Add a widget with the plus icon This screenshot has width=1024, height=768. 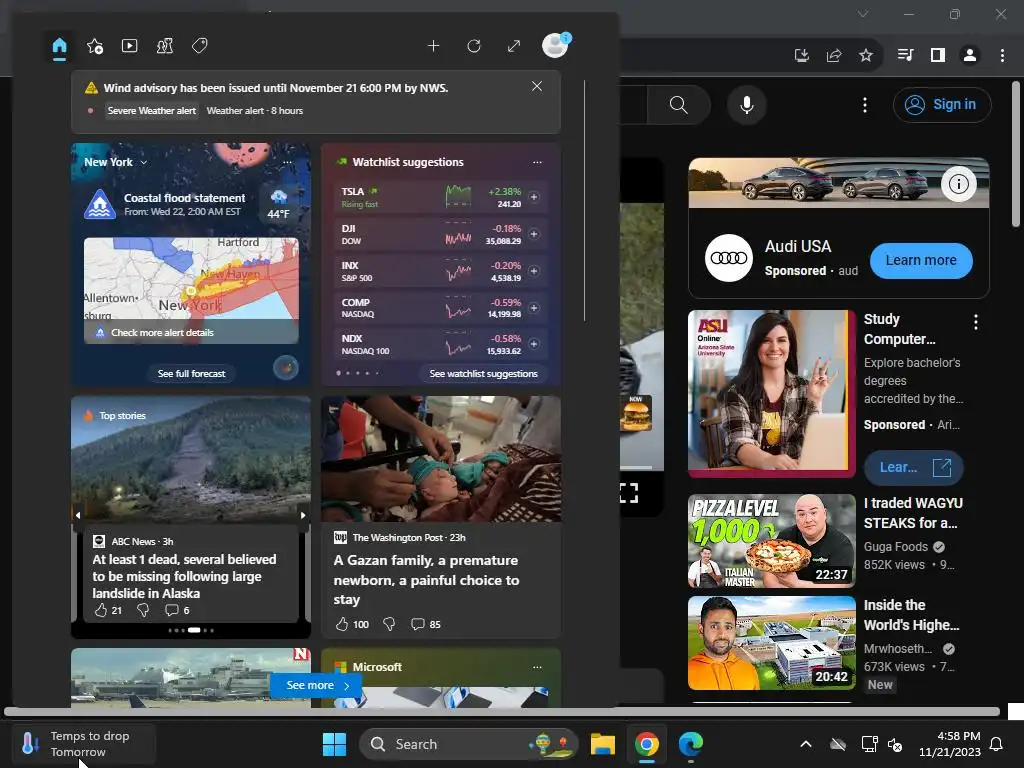click(x=433, y=46)
